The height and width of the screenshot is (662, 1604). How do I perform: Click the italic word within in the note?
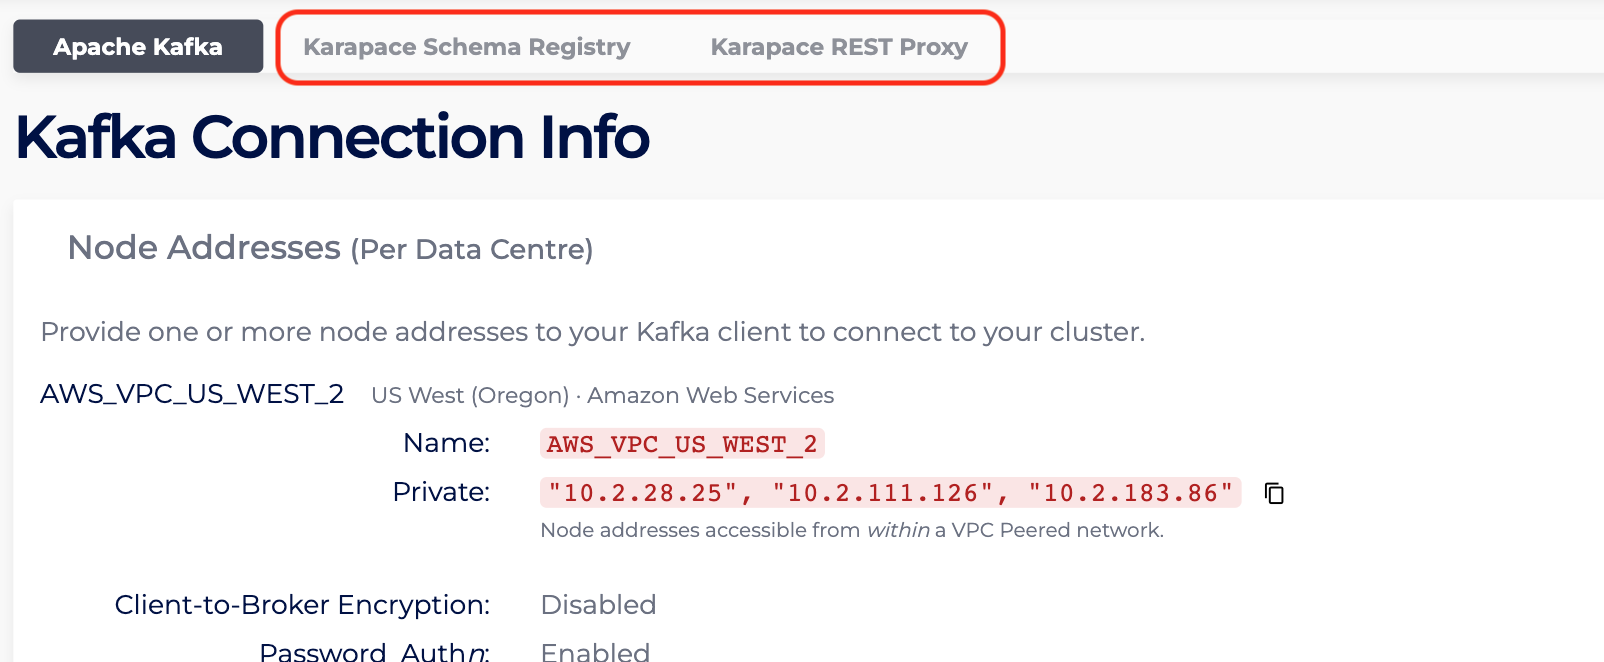coord(897,530)
